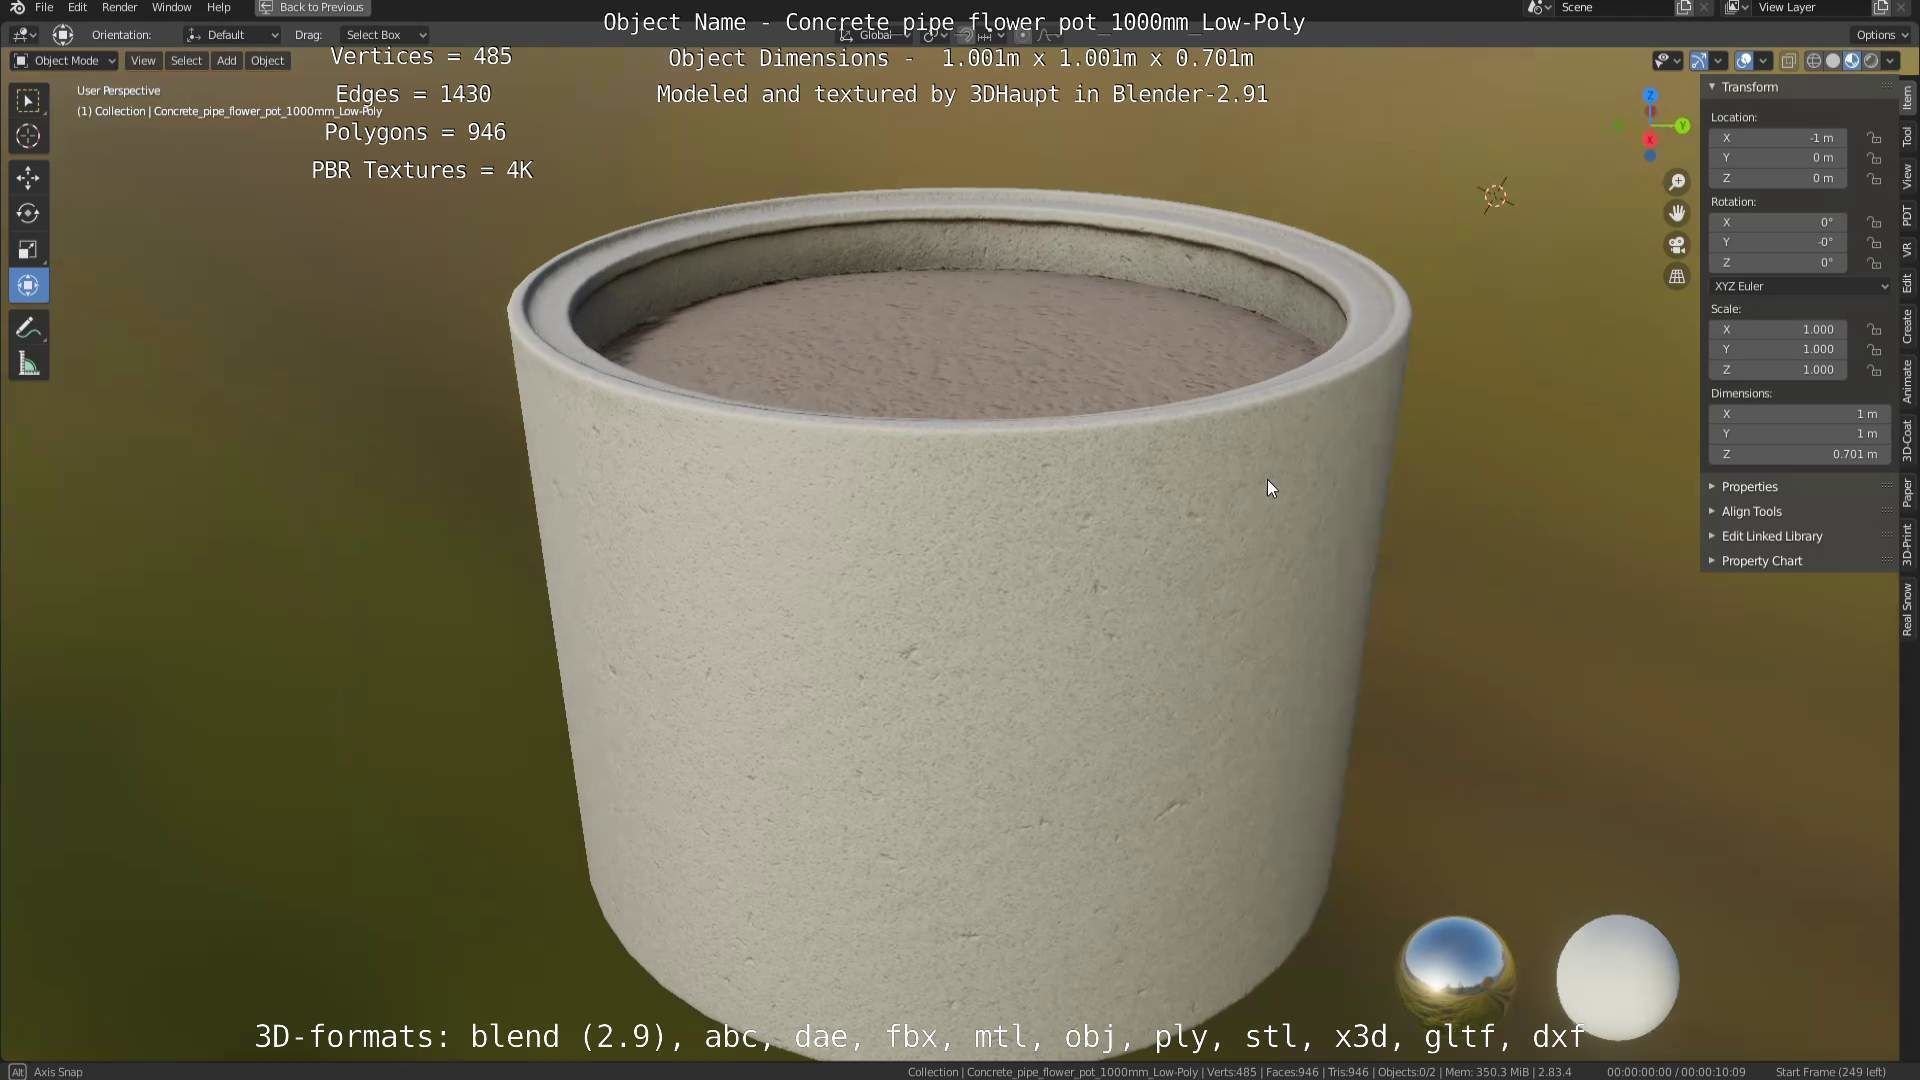Open the Object Mode dropdown
The height and width of the screenshot is (1080, 1920).
pyautogui.click(x=64, y=61)
